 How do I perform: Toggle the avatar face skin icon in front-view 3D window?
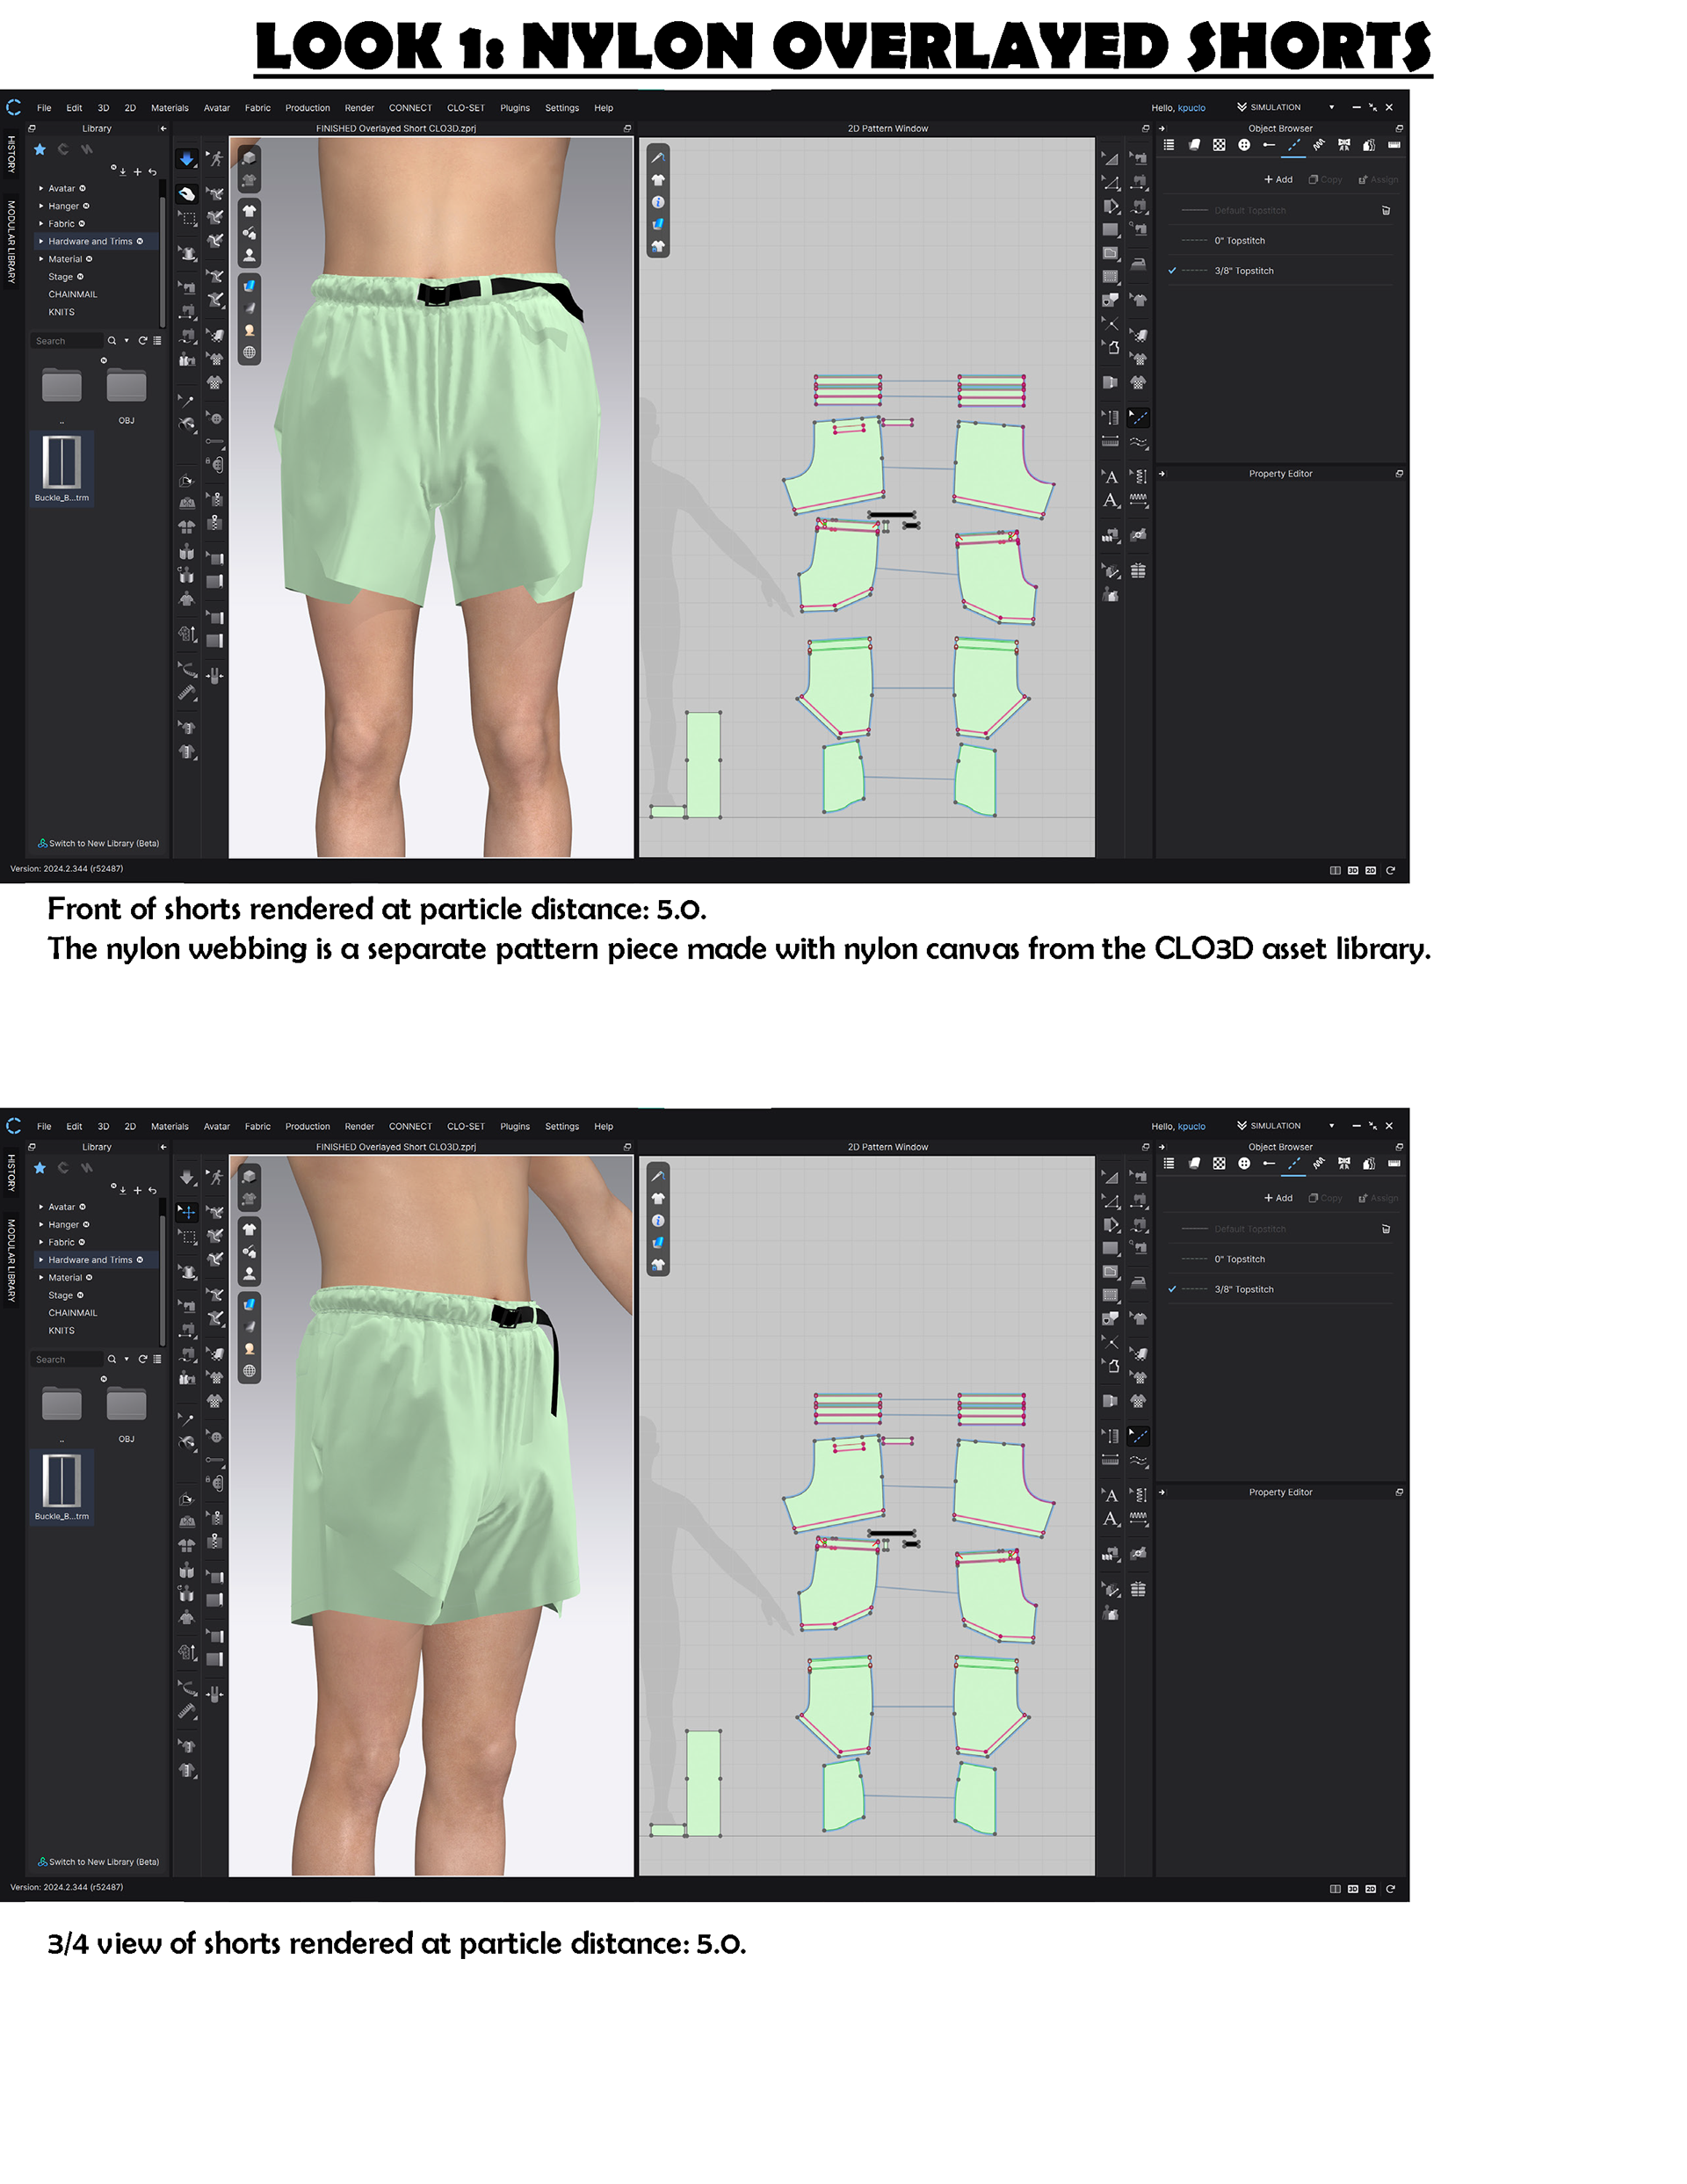point(249,330)
